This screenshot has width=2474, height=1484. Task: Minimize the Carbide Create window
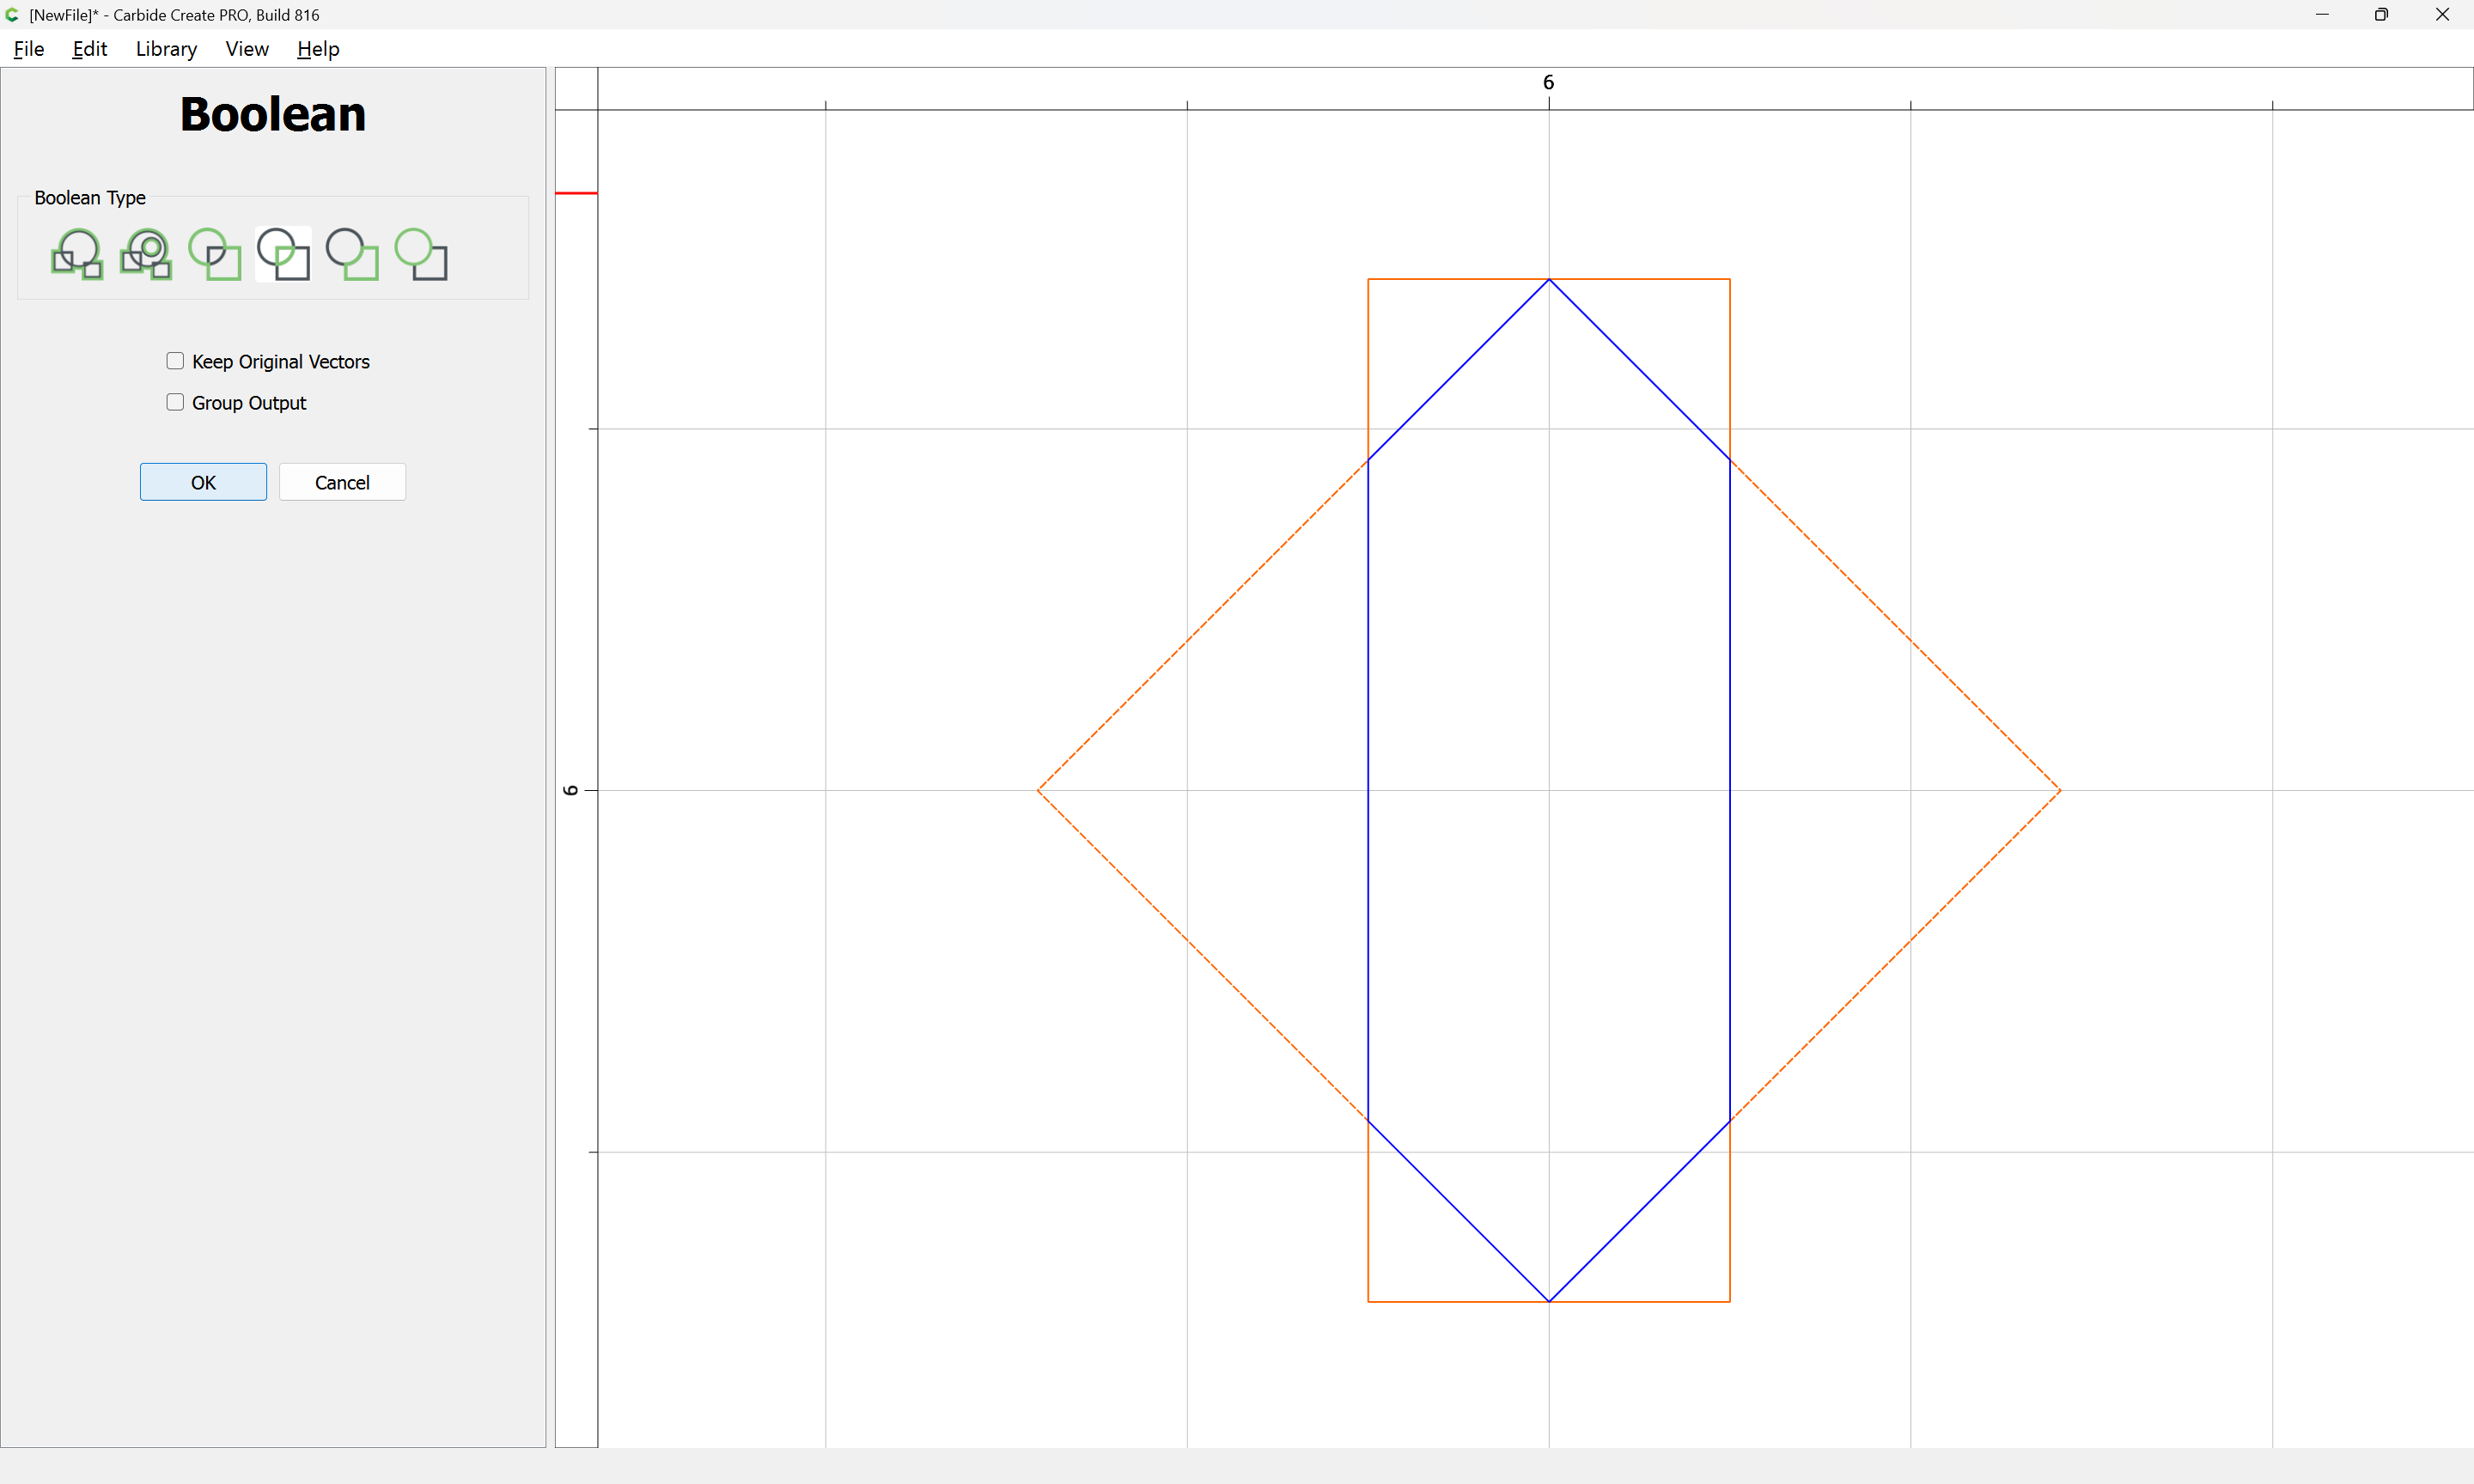[2322, 15]
